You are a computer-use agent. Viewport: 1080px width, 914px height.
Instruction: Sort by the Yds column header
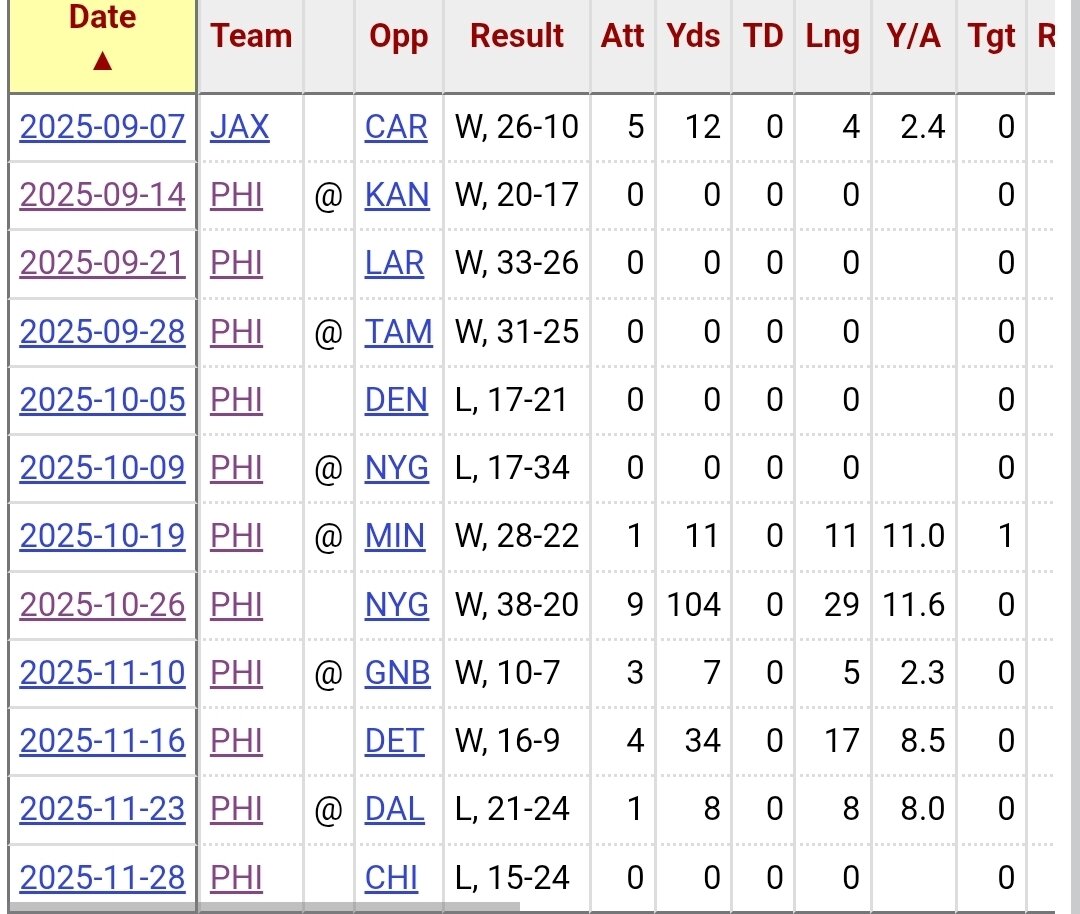[693, 37]
